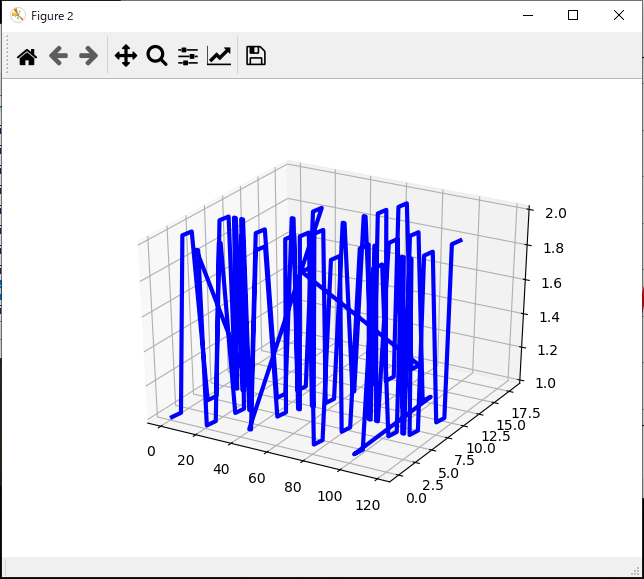
Task: Click the y-axis tick label 5.0
Action: (448, 473)
